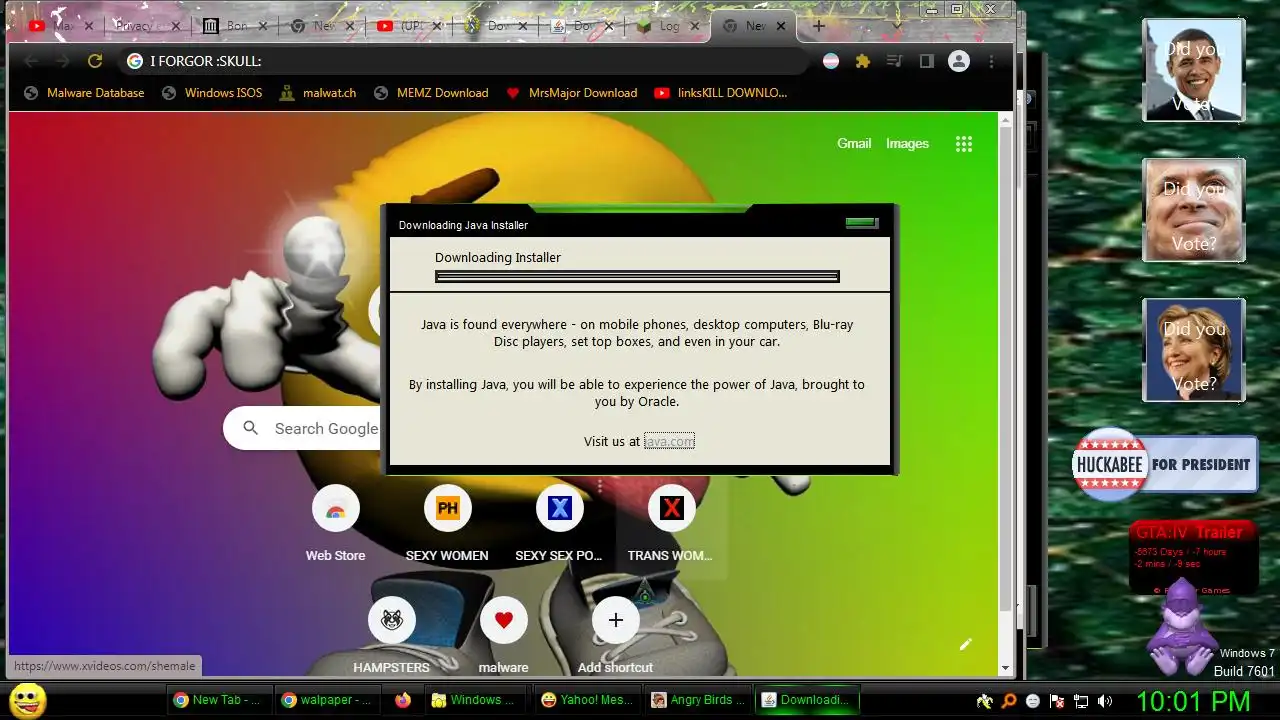The height and width of the screenshot is (720, 1280).
Task: Click the Chrome forward arrow
Action: click(x=62, y=61)
